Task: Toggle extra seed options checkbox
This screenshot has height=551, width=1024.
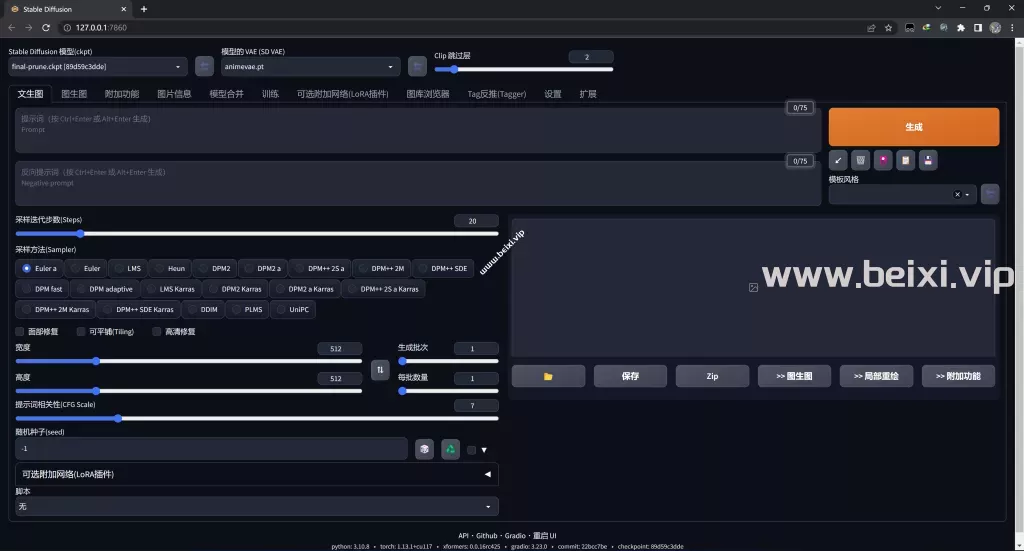Action: tap(472, 450)
